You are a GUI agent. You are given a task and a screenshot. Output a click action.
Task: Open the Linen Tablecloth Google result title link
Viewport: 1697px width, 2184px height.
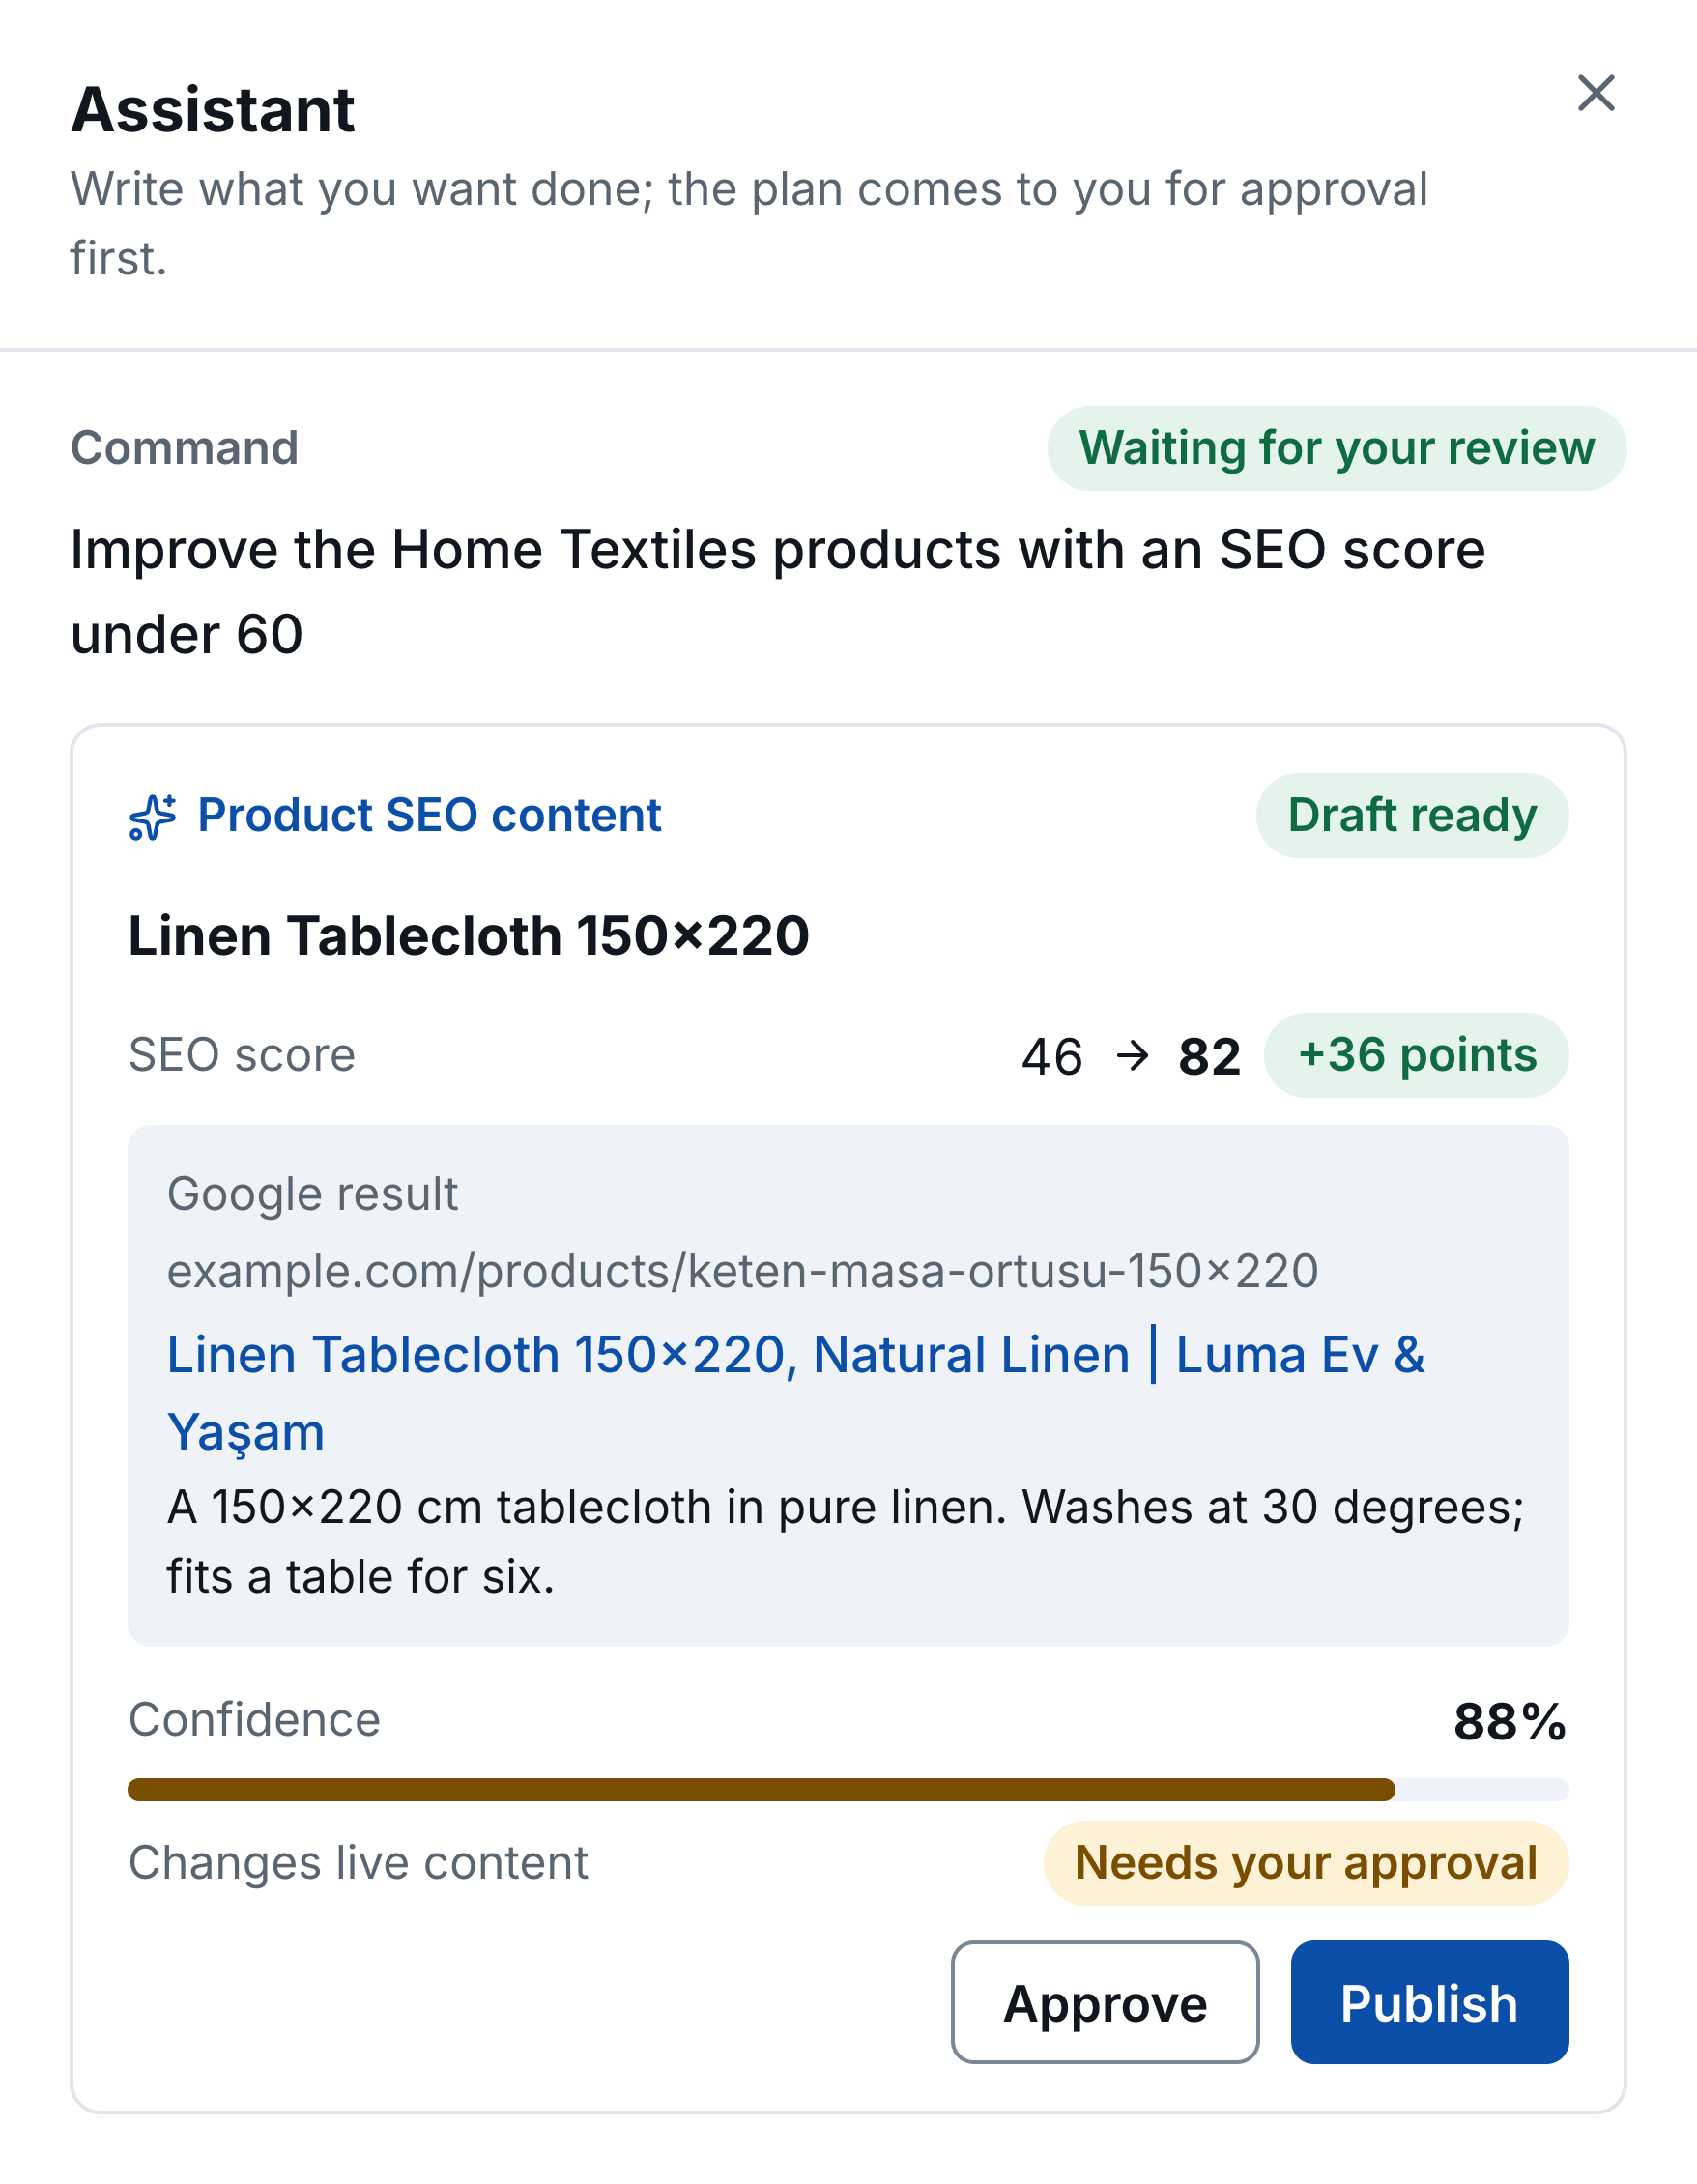(796, 1393)
